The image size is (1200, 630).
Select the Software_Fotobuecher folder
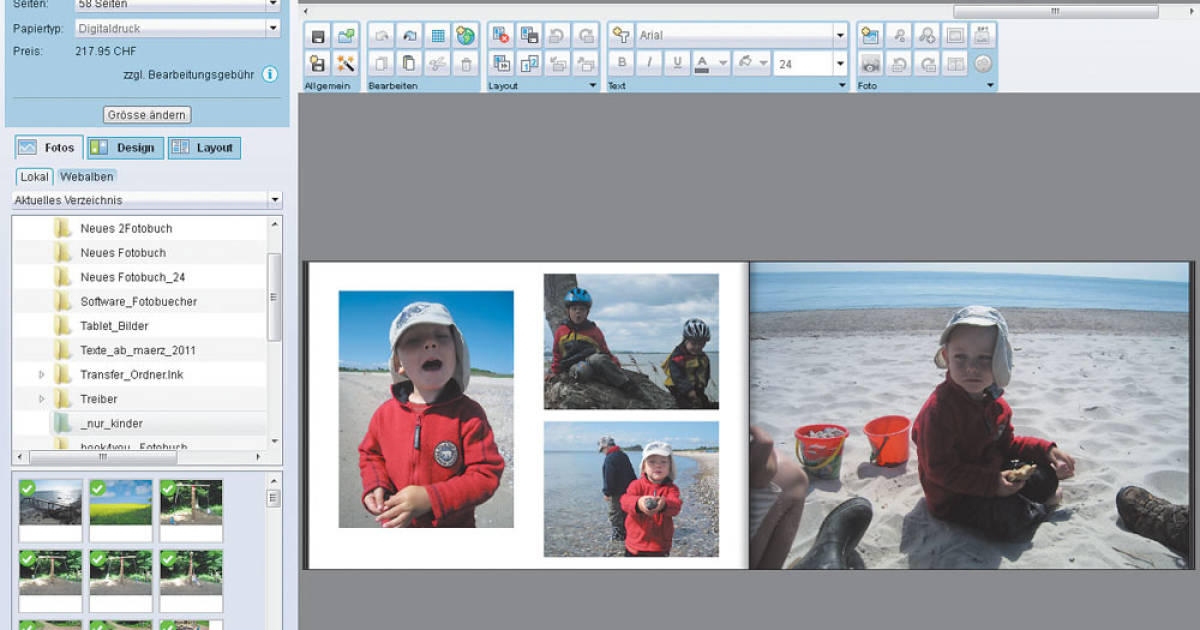click(140, 301)
